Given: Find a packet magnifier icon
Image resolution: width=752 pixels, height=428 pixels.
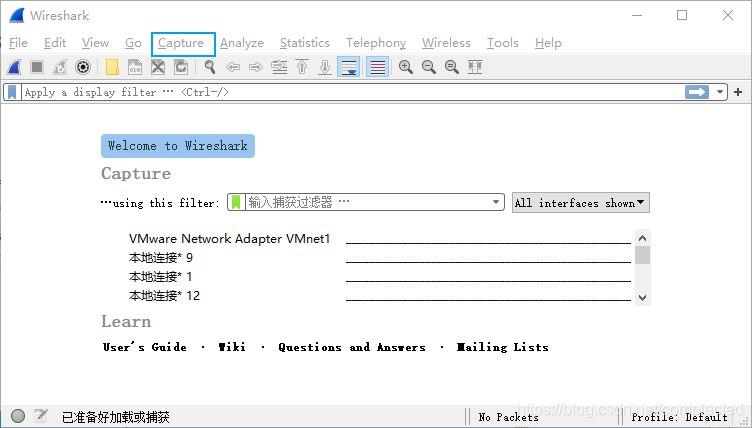Looking at the screenshot, I should (x=210, y=67).
